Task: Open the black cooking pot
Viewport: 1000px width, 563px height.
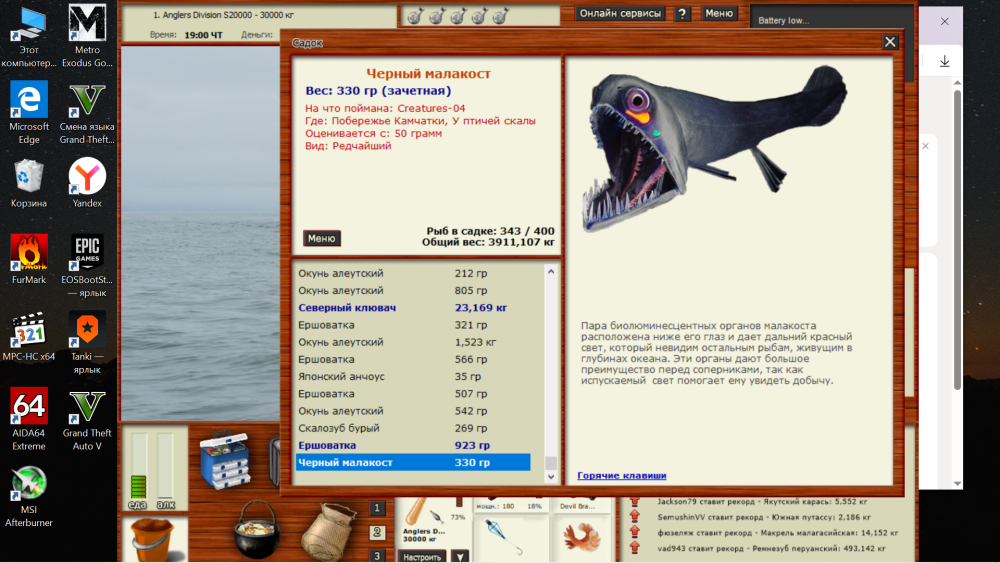Action: click(255, 526)
